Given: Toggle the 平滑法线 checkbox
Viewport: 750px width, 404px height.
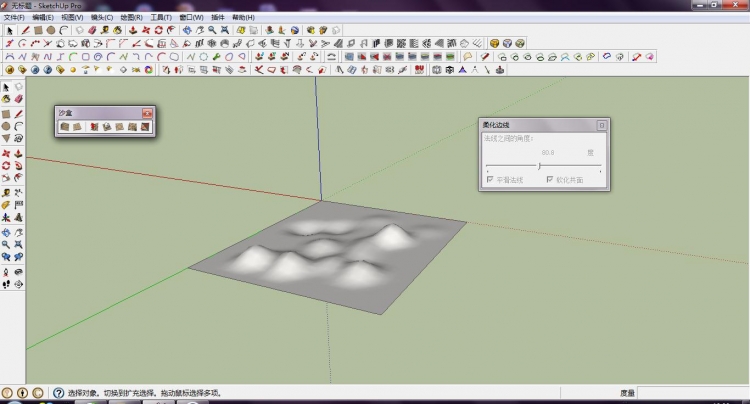Looking at the screenshot, I should (490, 180).
